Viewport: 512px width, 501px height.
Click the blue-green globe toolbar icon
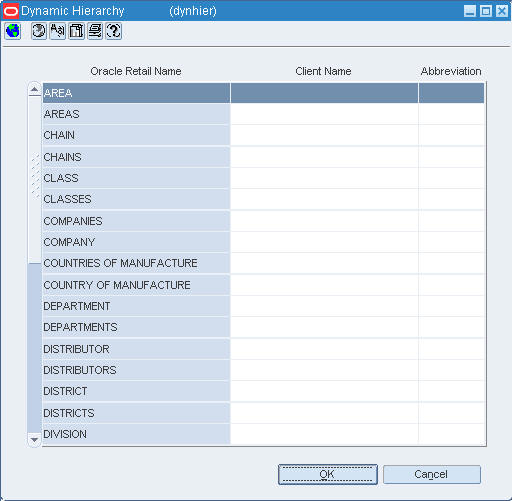tap(13, 31)
